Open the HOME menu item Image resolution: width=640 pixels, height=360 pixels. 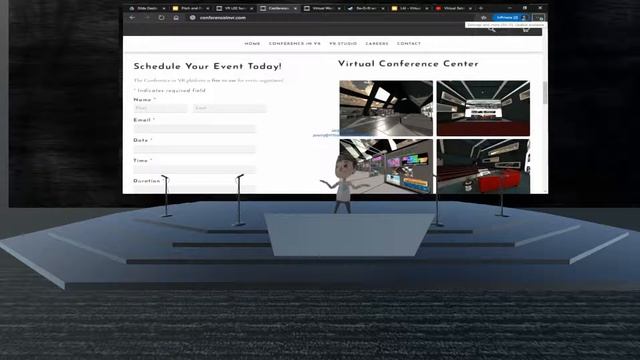point(252,44)
